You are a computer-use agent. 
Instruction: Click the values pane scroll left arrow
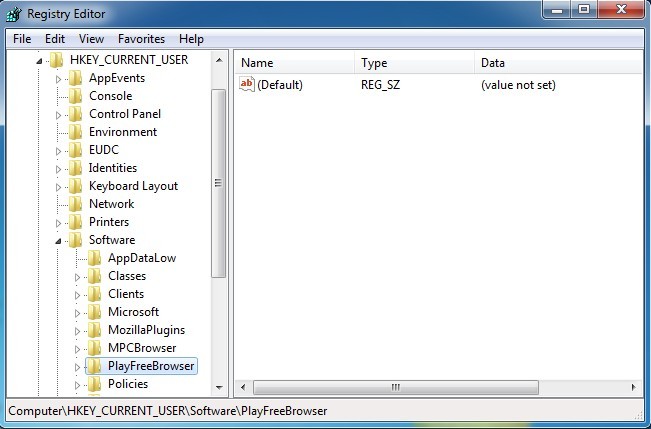pyautogui.click(x=243, y=387)
